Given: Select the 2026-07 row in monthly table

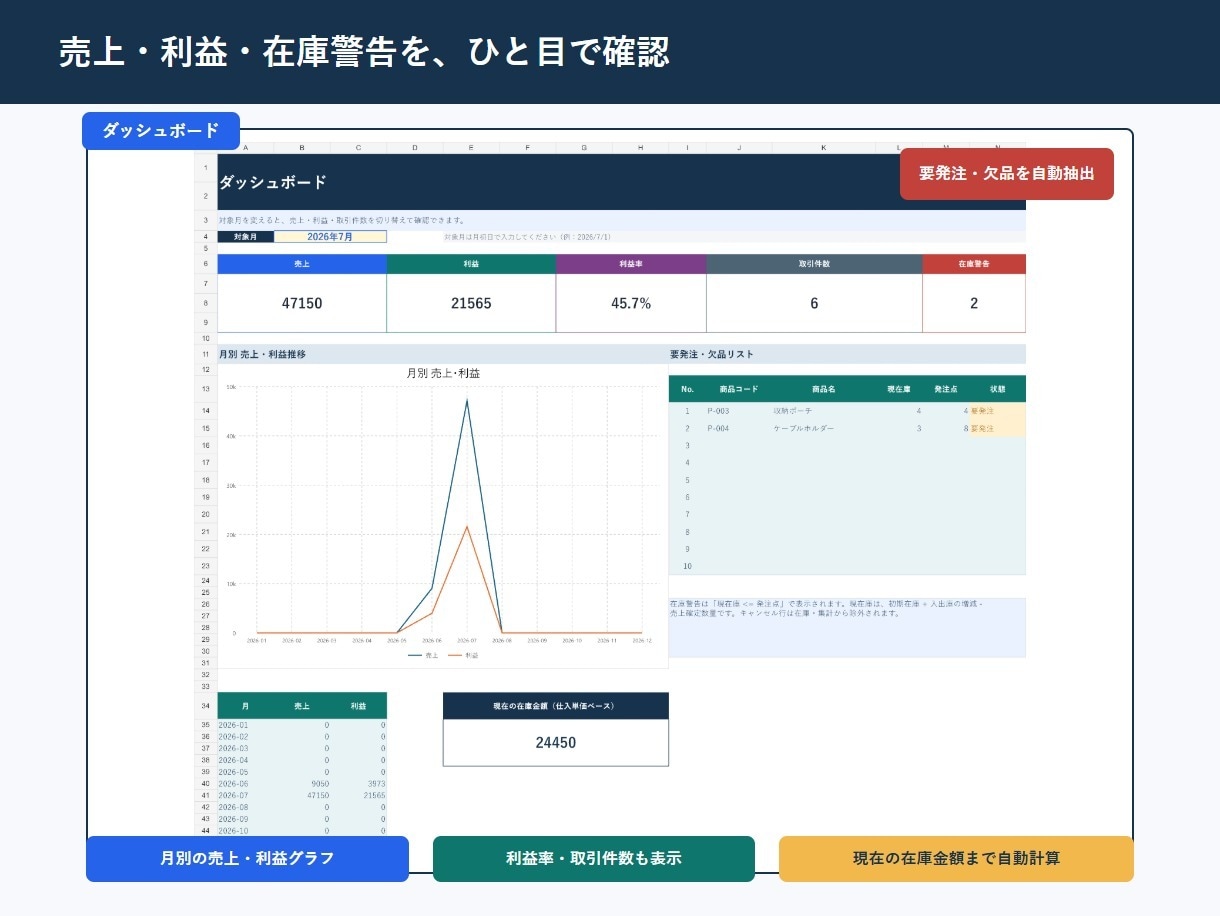Looking at the screenshot, I should (x=302, y=796).
